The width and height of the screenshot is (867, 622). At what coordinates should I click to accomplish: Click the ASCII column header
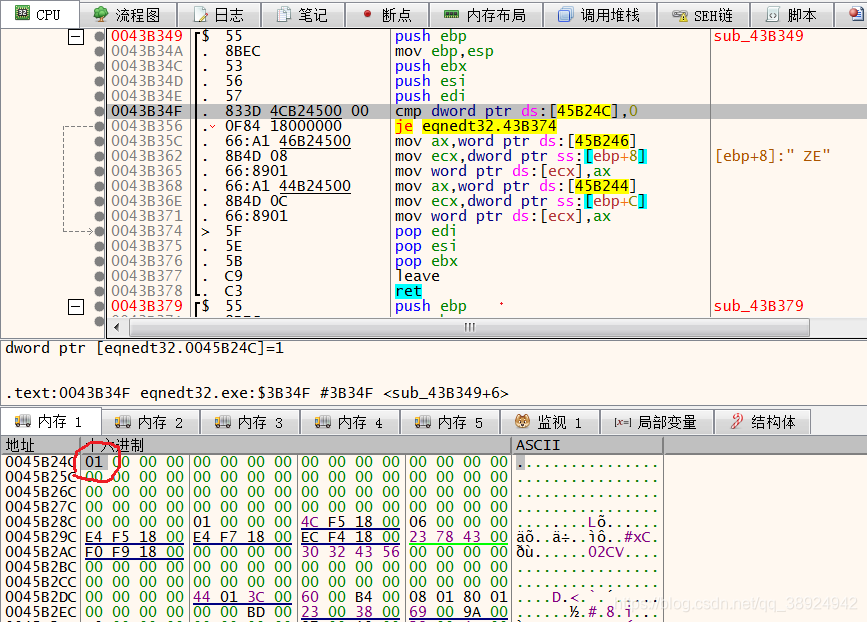(587, 445)
